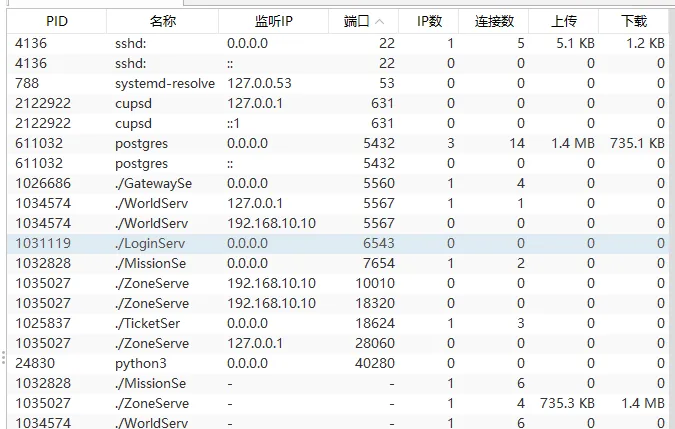Click the panel splitter grip dots at left edge
675x429 pixels.
(3, 358)
